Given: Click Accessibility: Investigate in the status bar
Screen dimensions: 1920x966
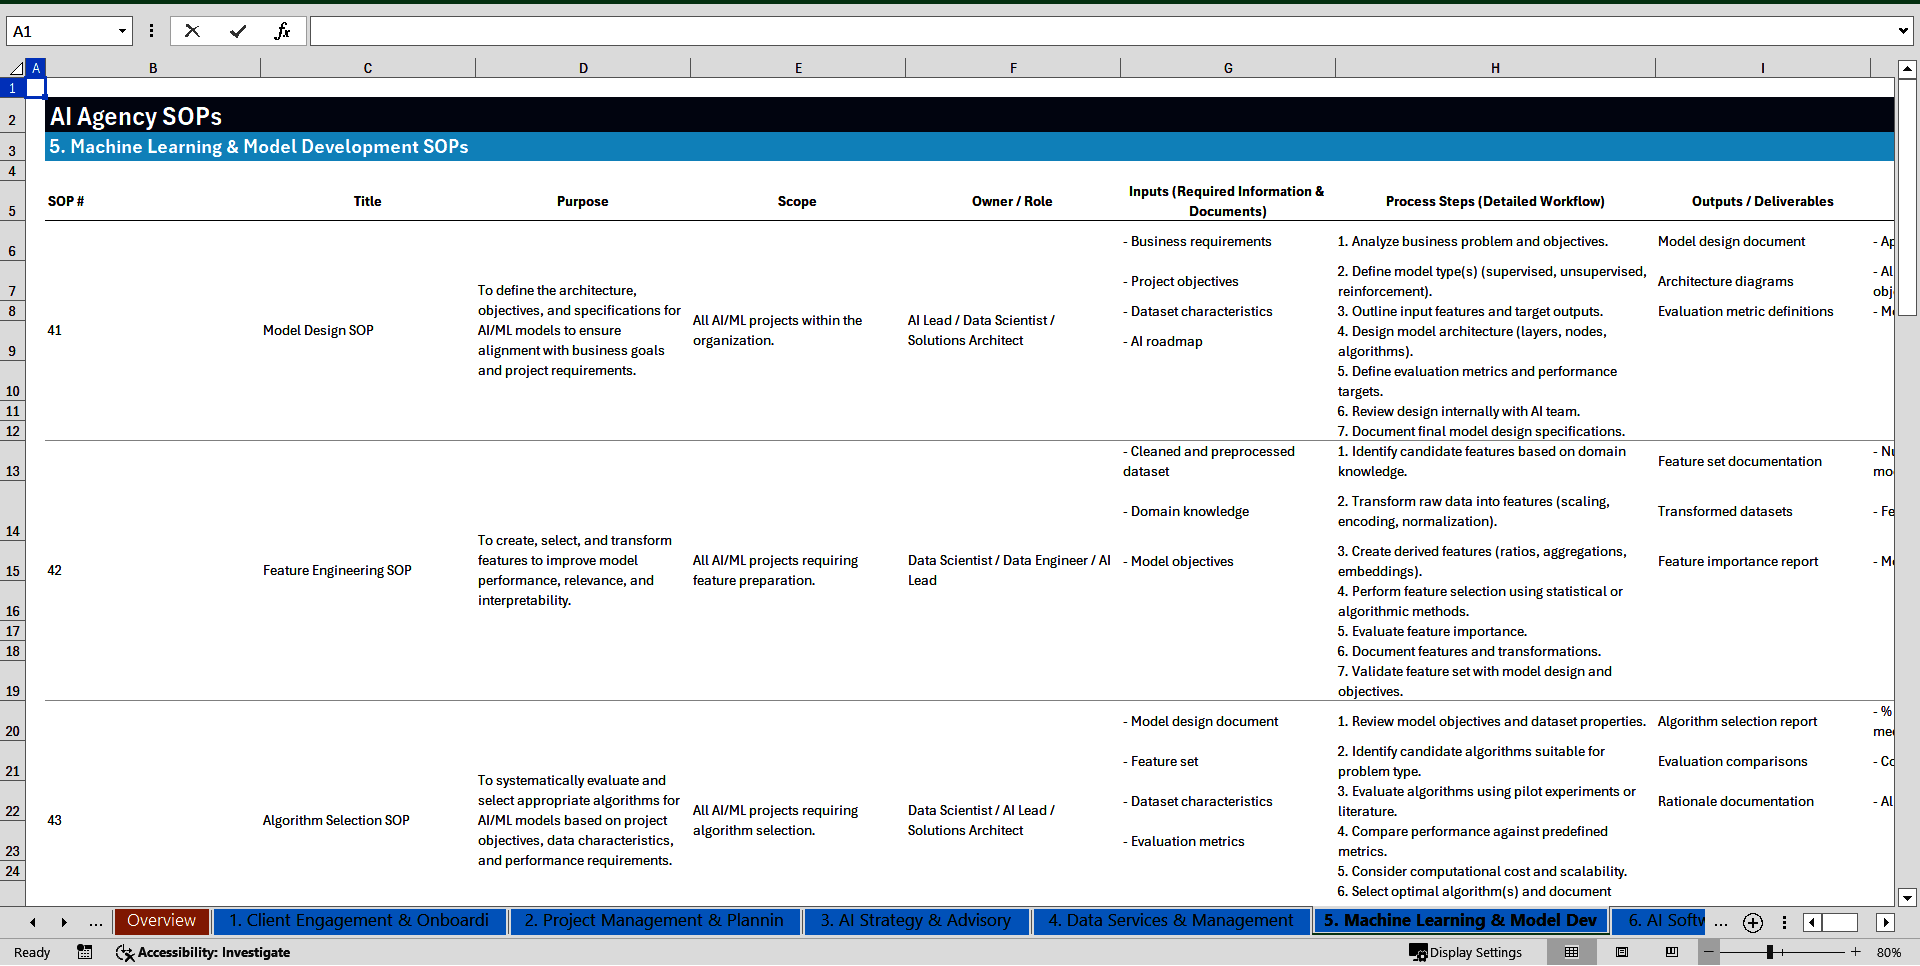Looking at the screenshot, I should [213, 952].
